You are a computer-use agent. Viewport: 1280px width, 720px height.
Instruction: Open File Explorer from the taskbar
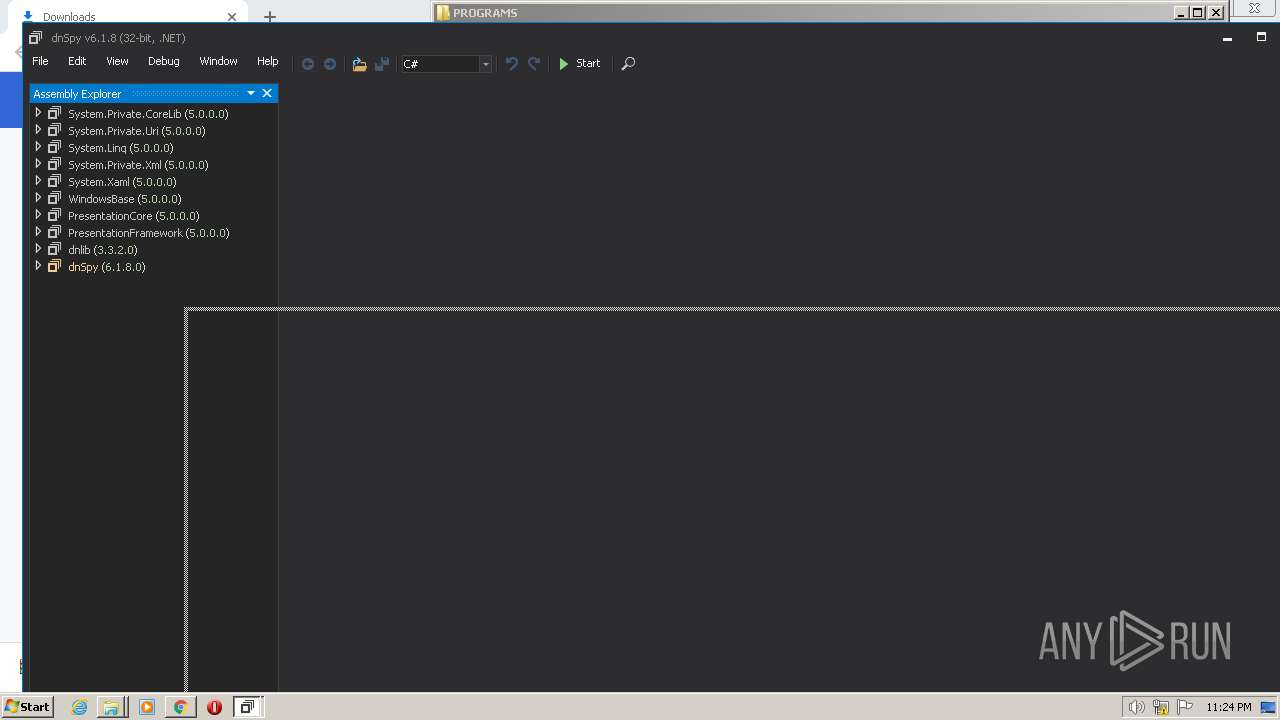click(x=111, y=706)
